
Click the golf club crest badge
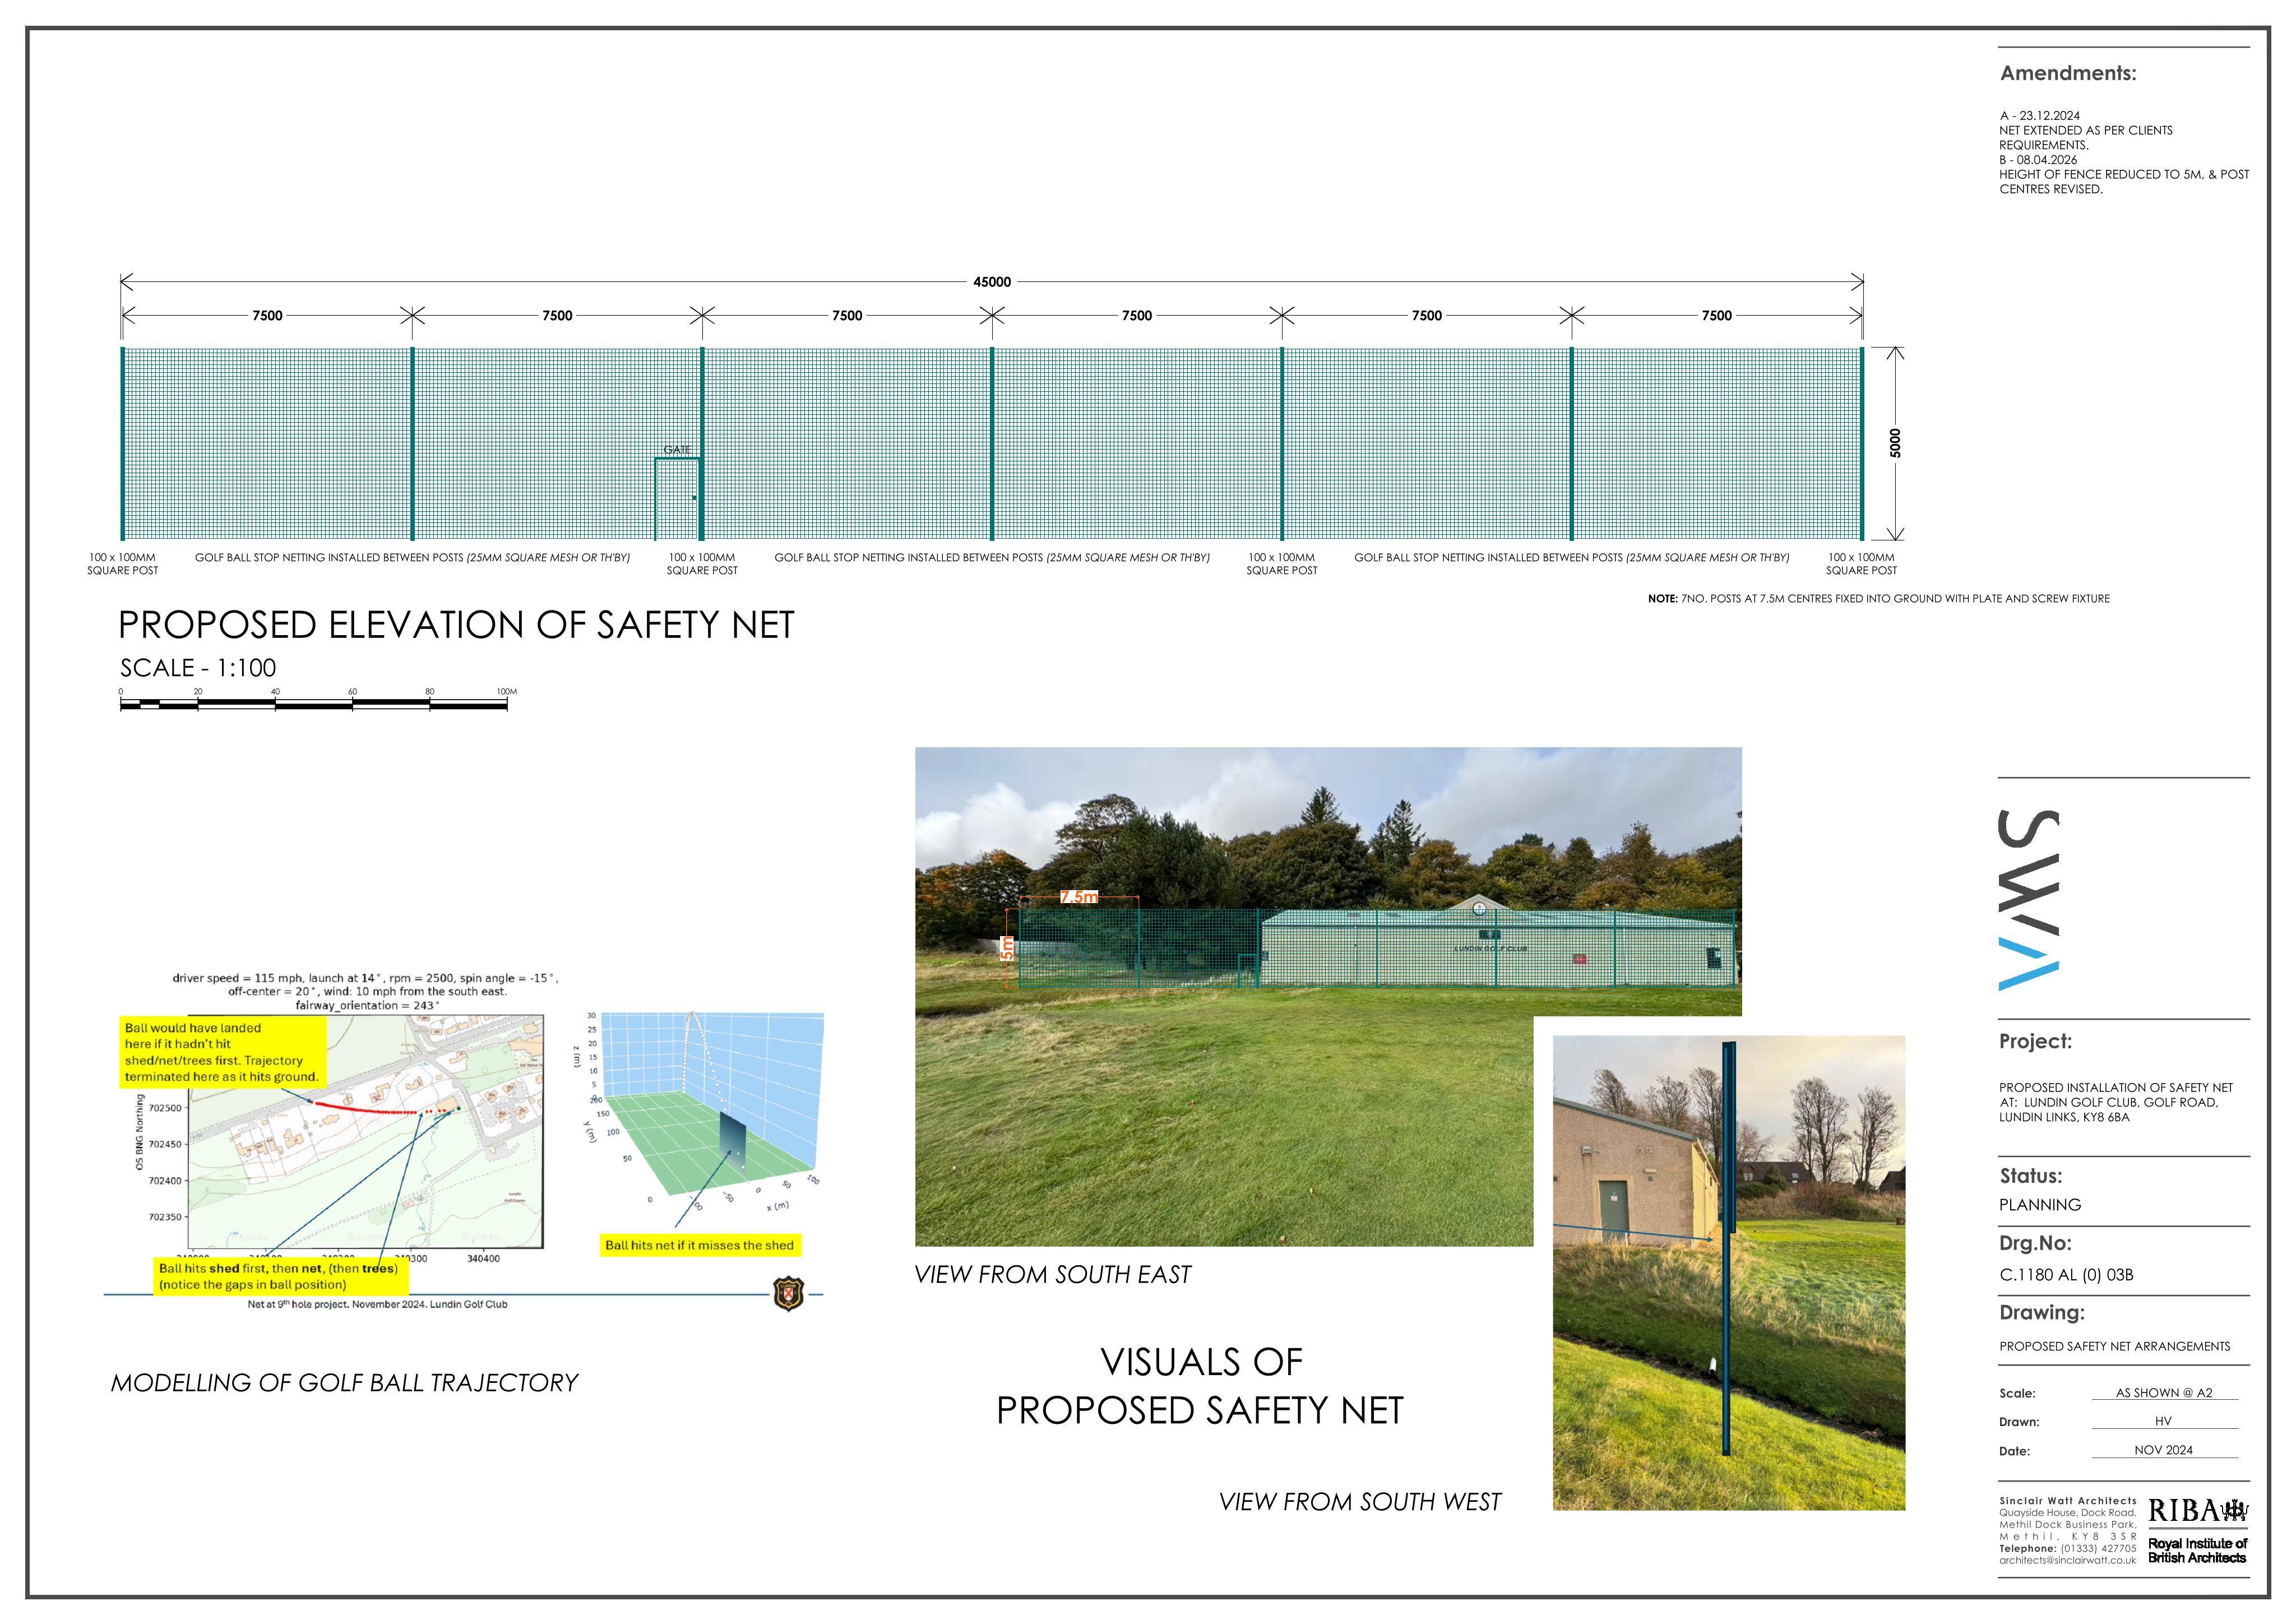[x=789, y=1293]
